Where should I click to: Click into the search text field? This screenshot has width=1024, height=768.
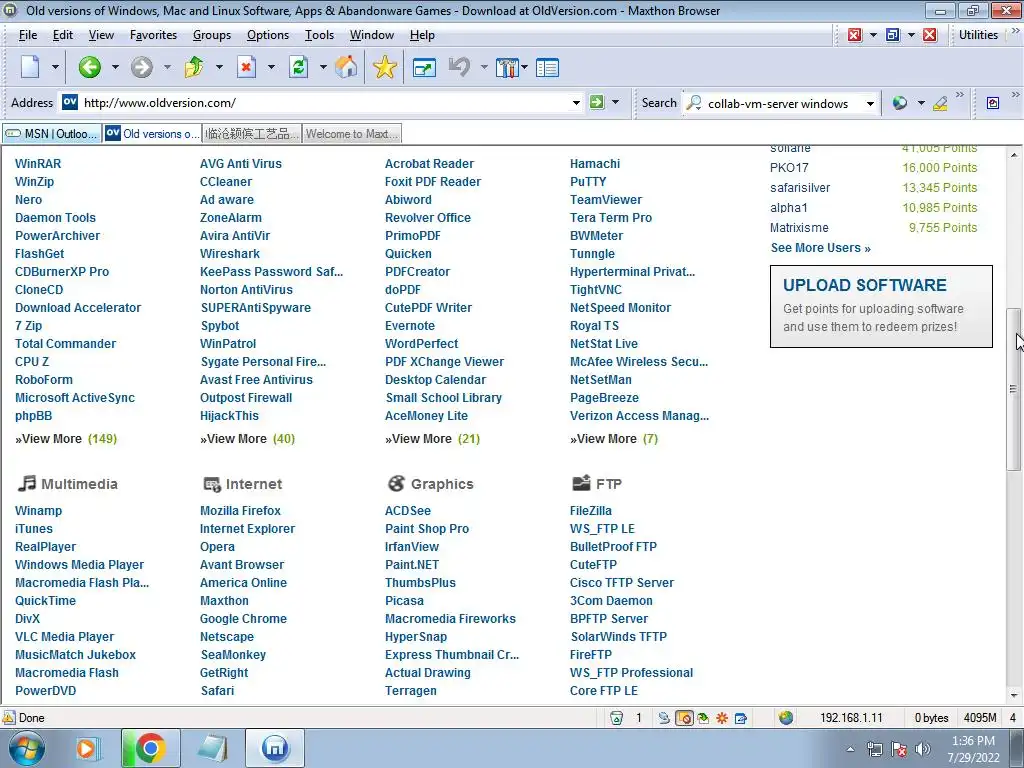pyautogui.click(x=782, y=103)
